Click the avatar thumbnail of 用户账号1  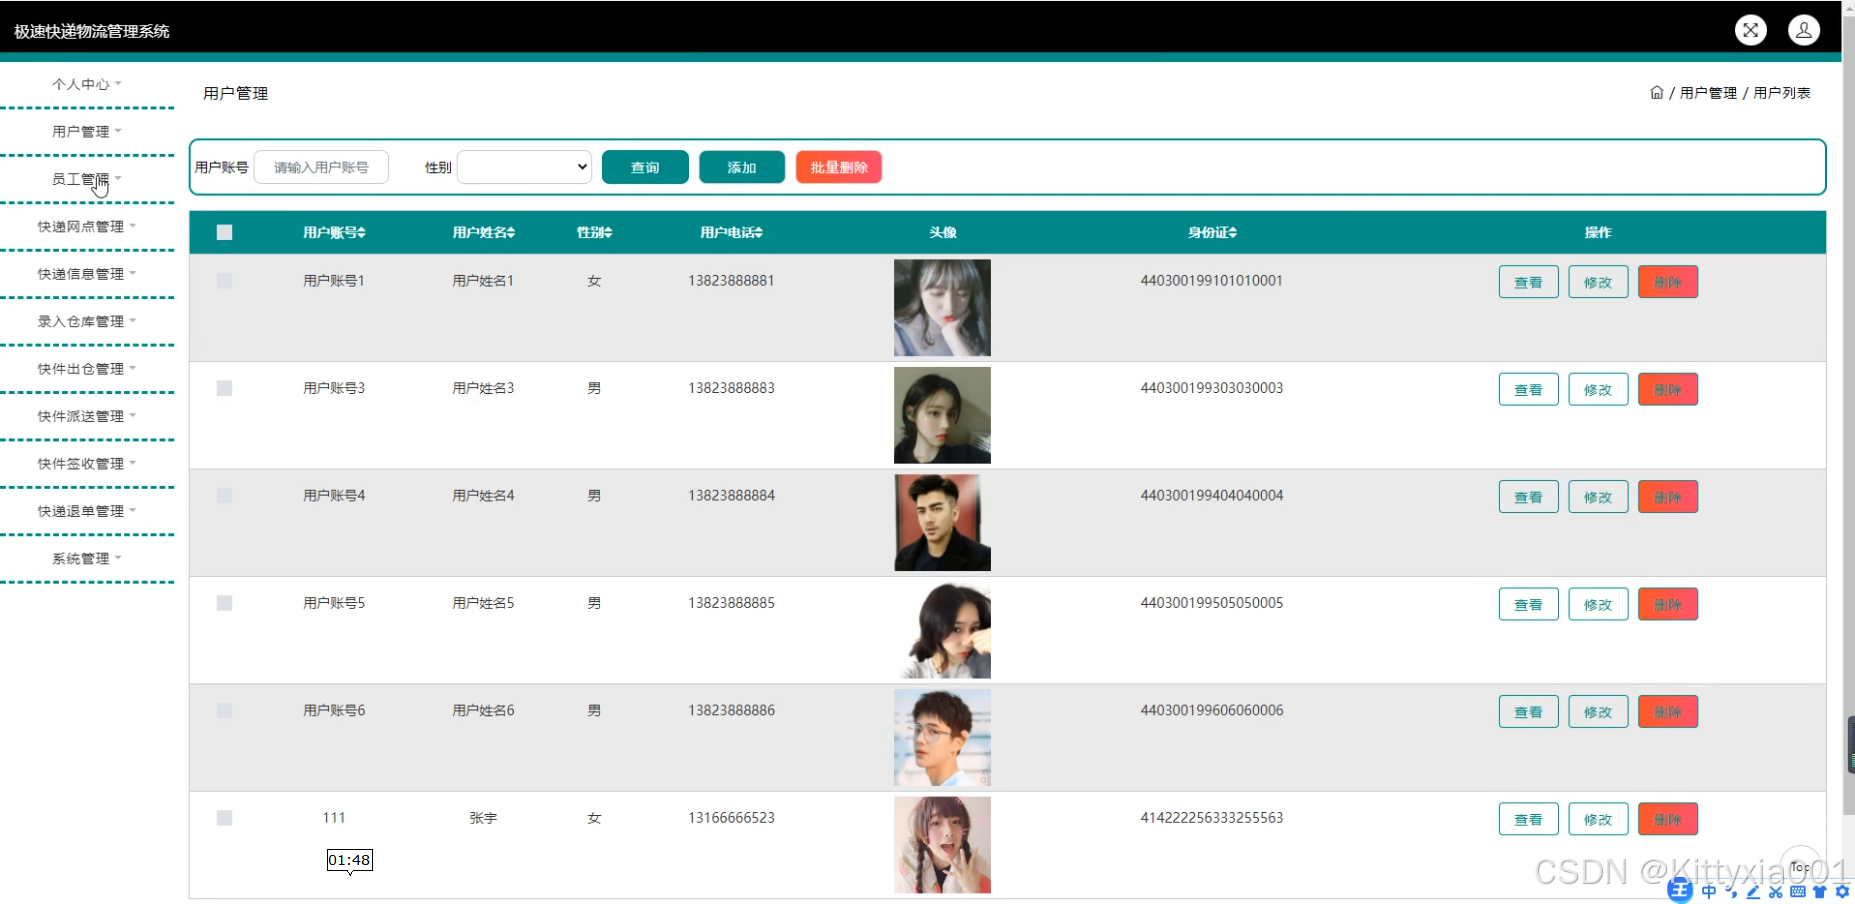[941, 308]
